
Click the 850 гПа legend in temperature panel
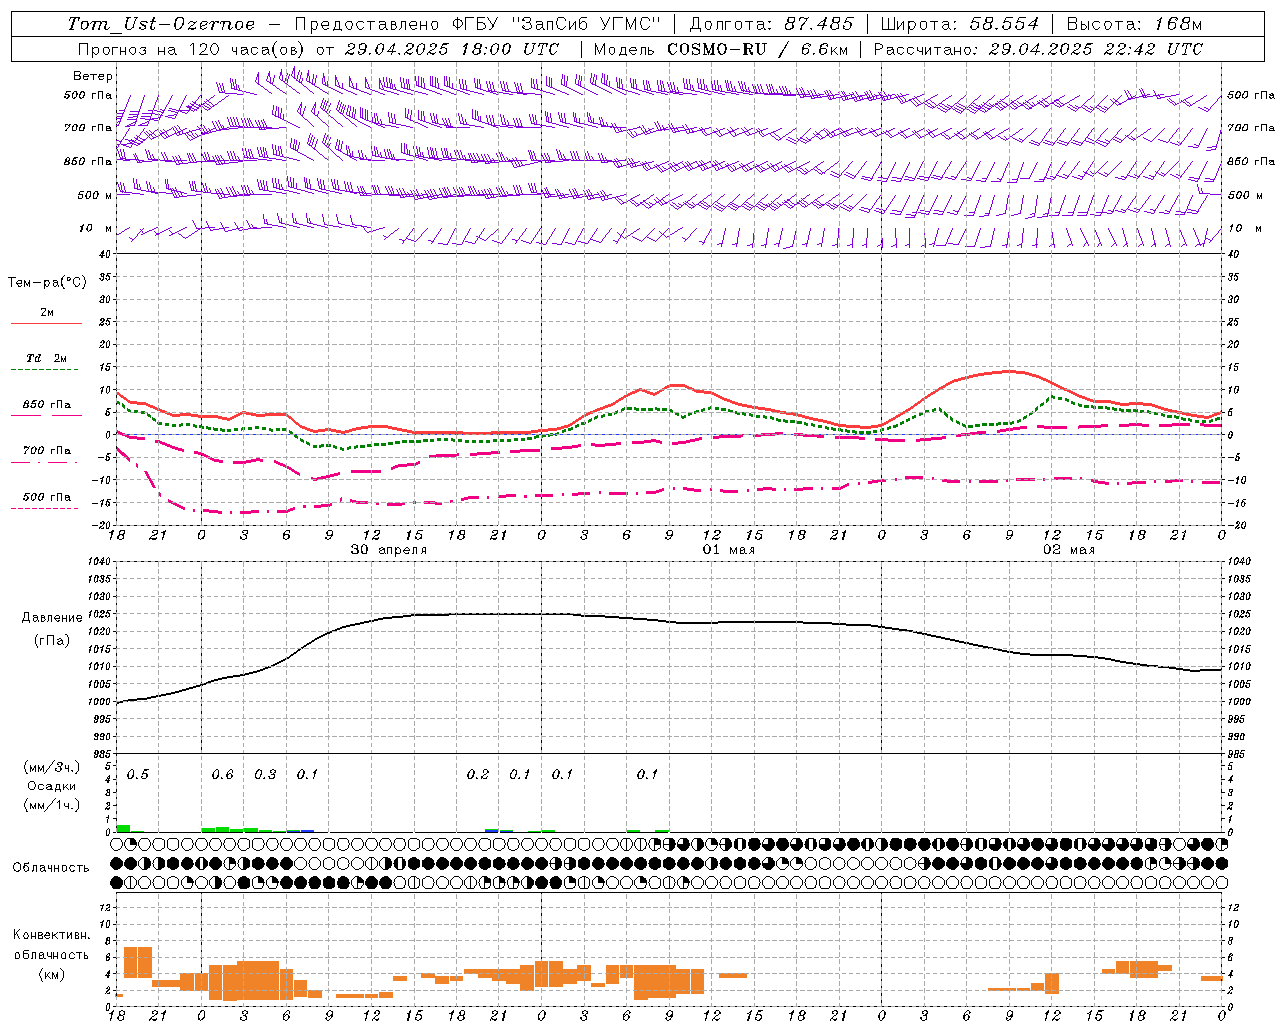pos(46,408)
